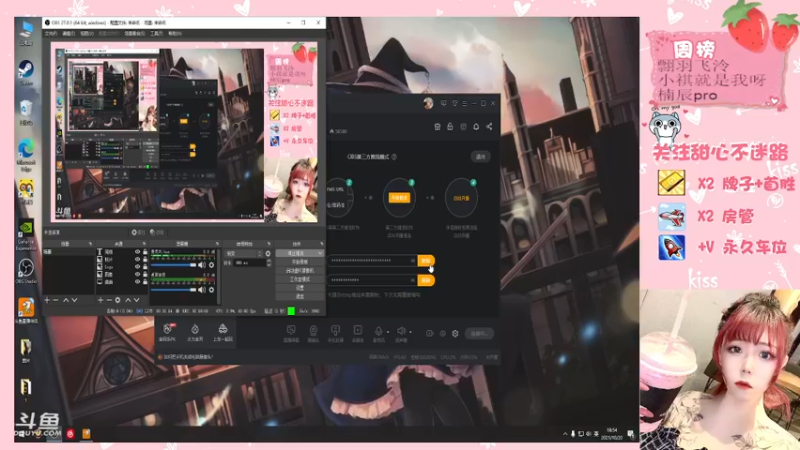Toggle visibility eye of second source row
Viewport: 800px width, 450px height.
[137, 259]
